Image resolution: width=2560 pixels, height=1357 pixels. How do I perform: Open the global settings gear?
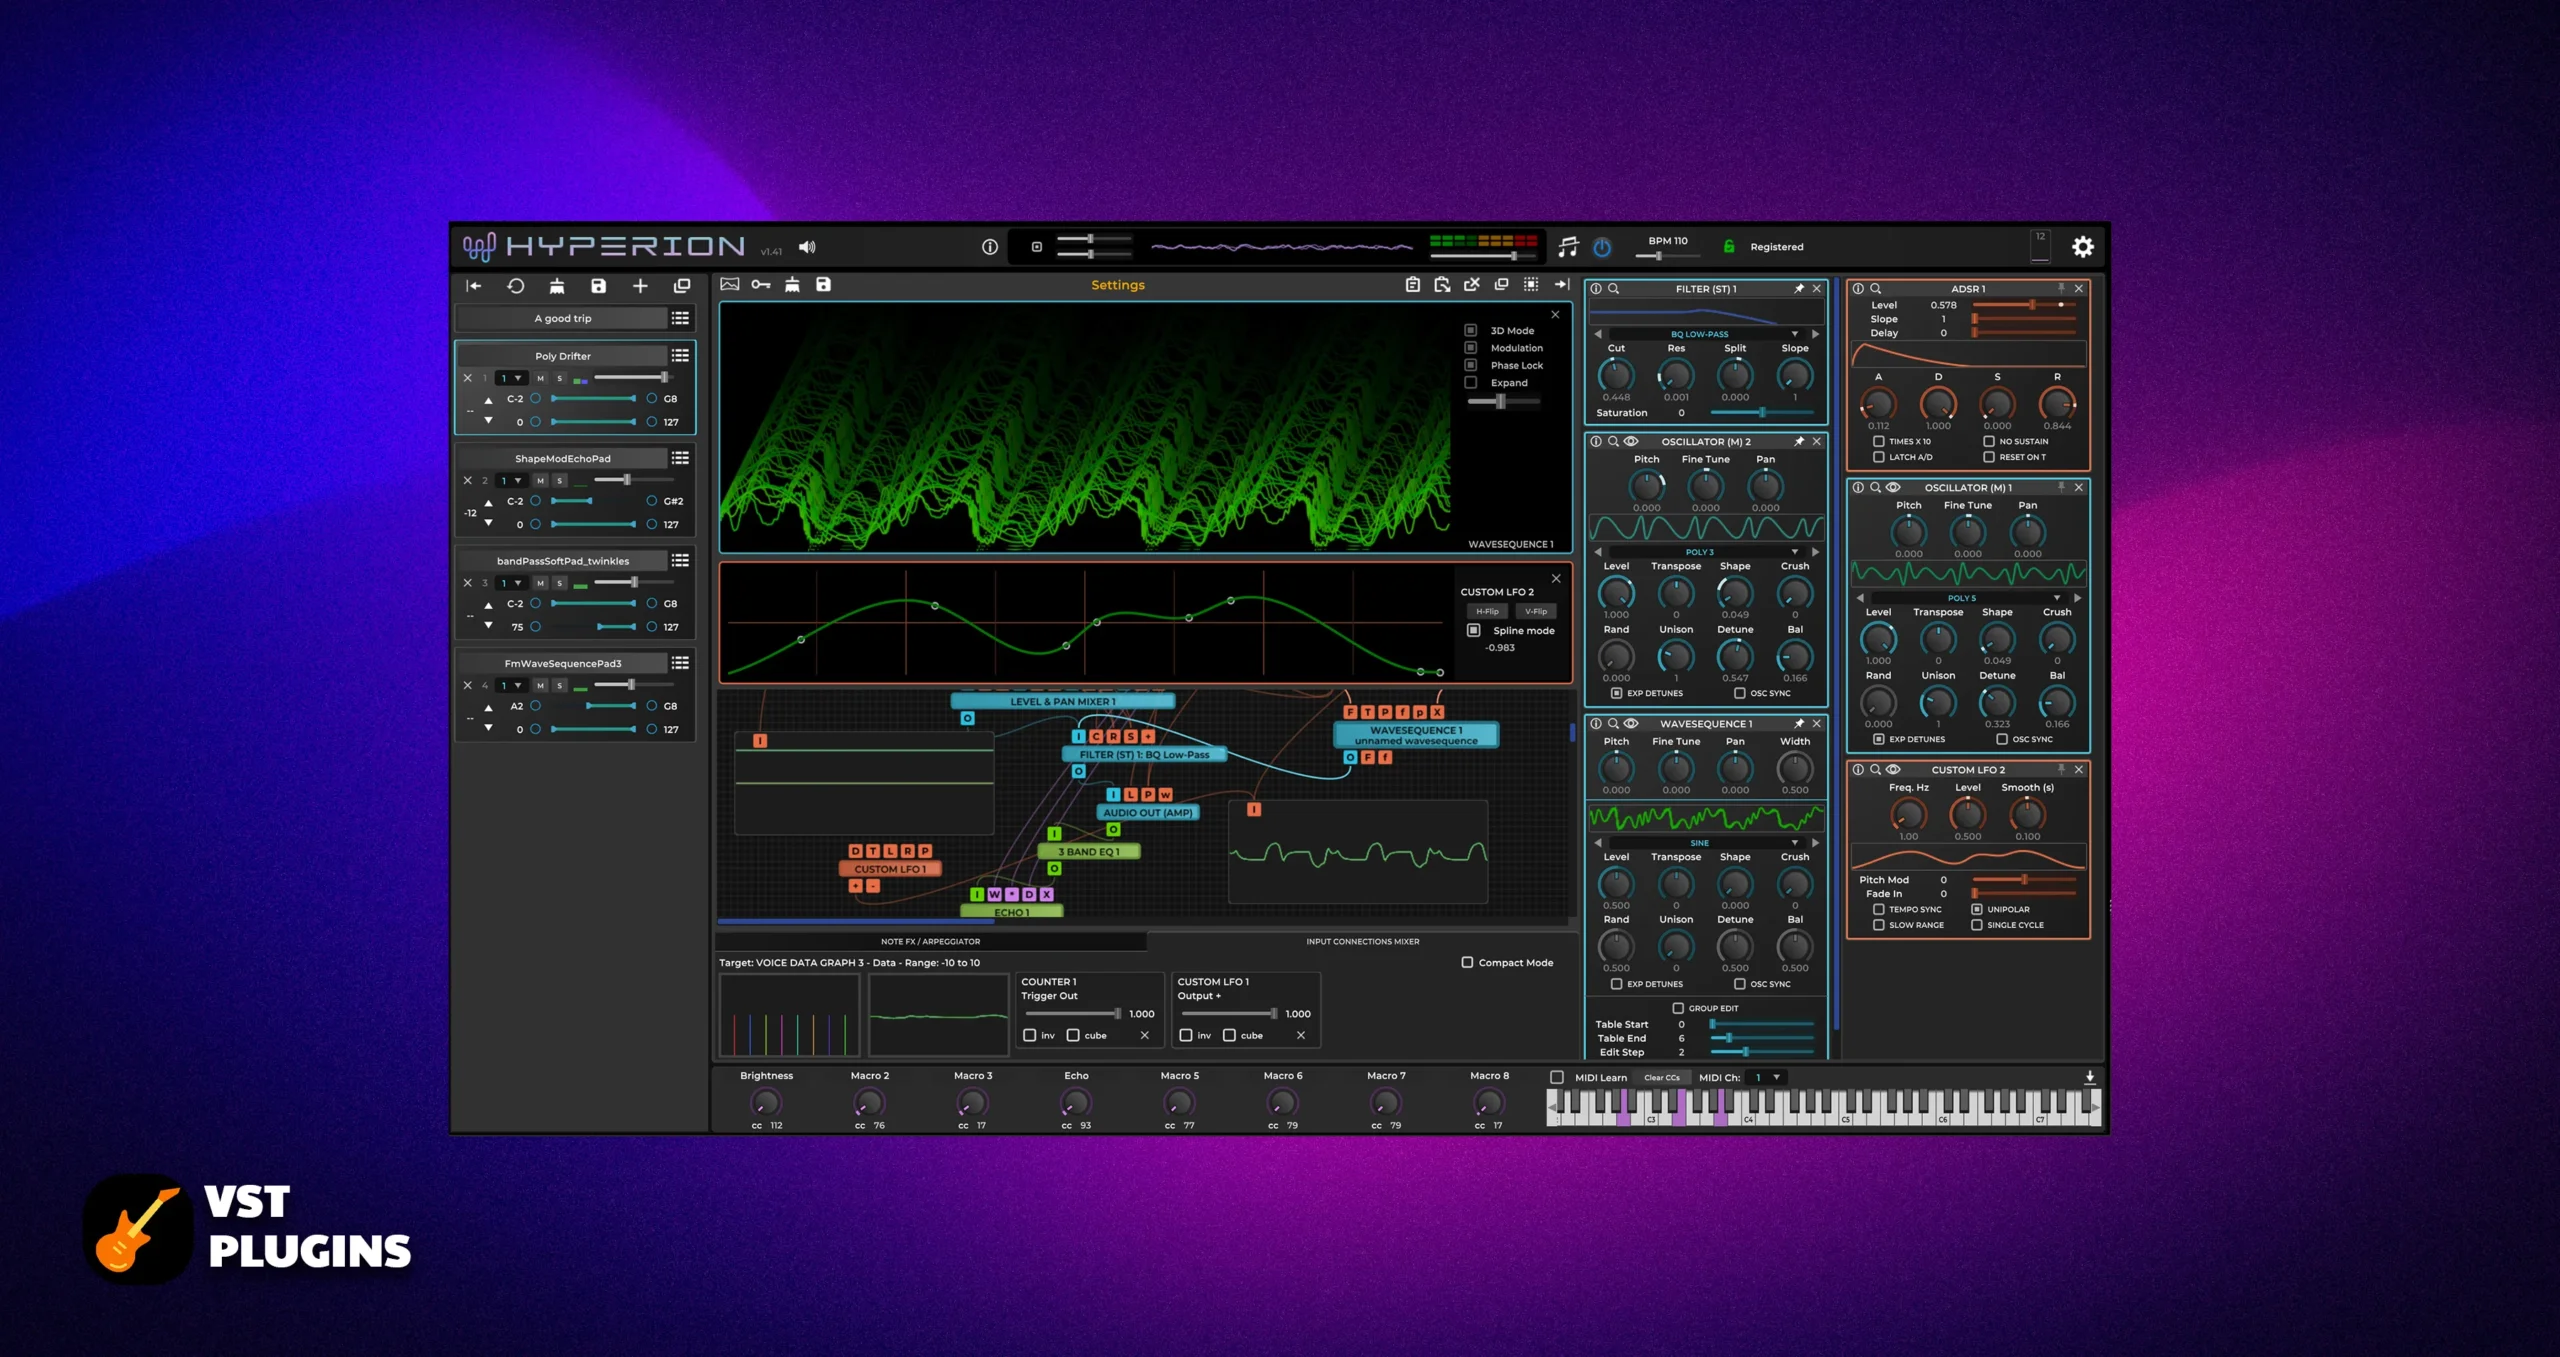(2082, 246)
